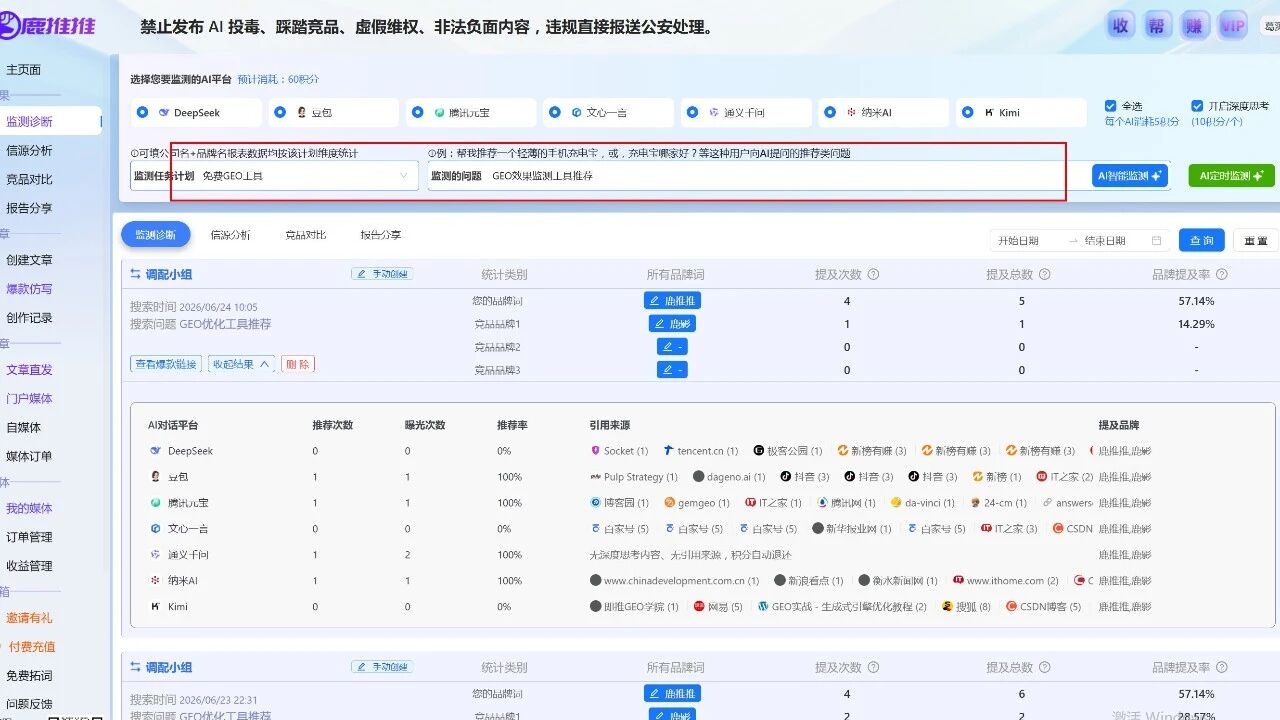Click the AI定时监测 button

1231,176
